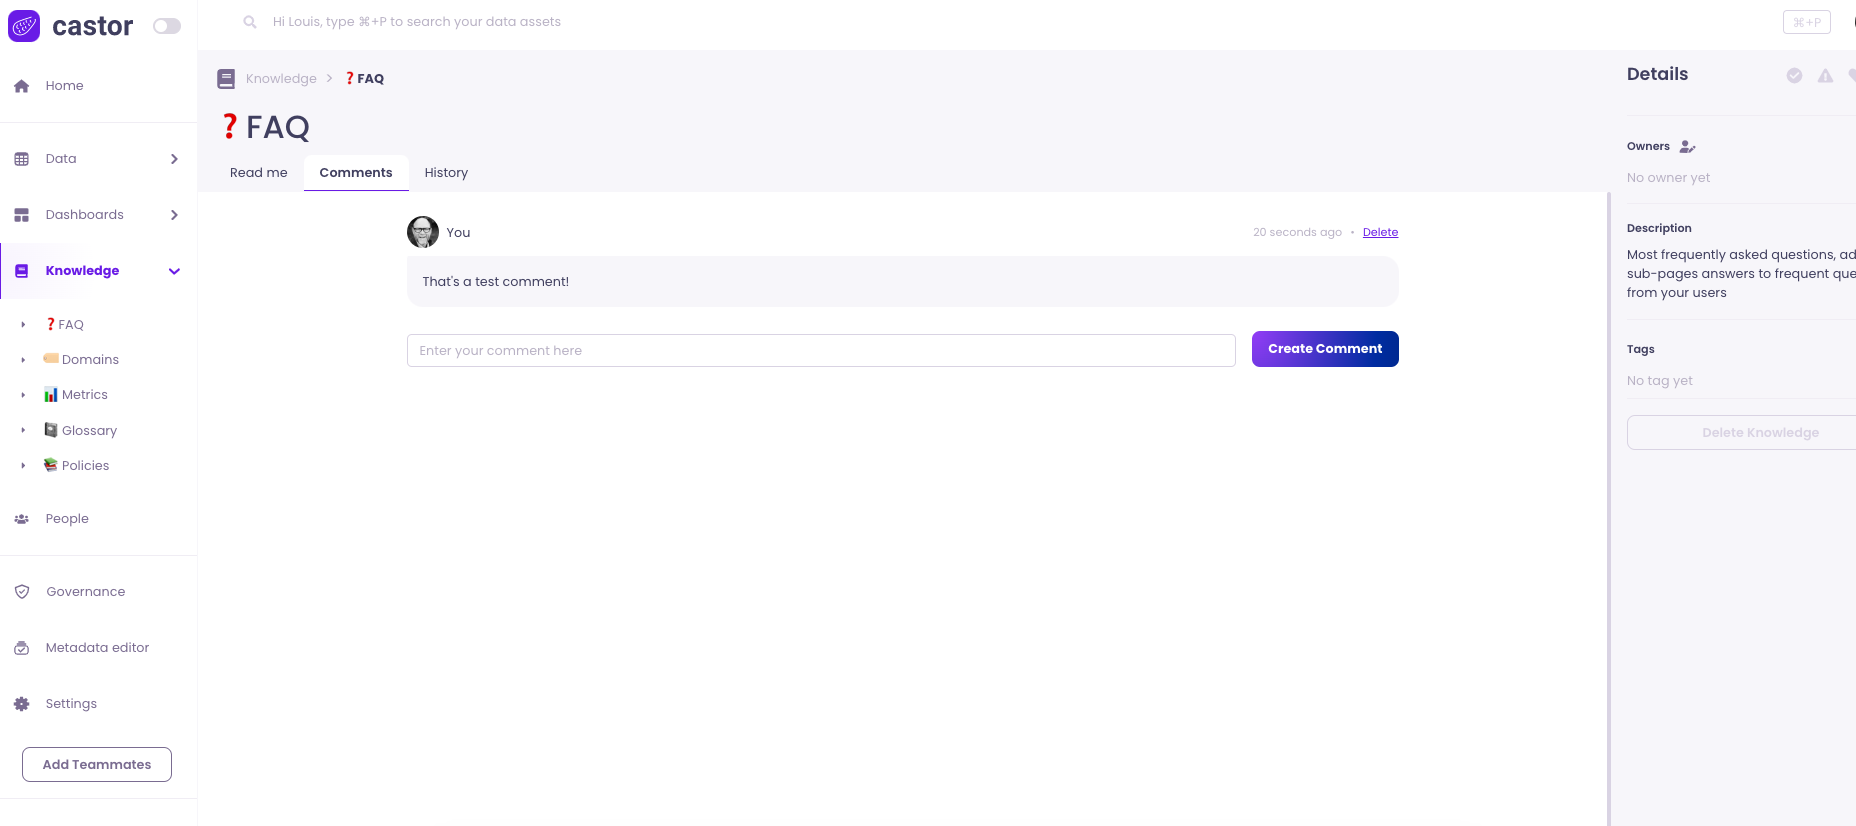
Task: Click the verified checkmark icon in Details
Action: tap(1795, 76)
